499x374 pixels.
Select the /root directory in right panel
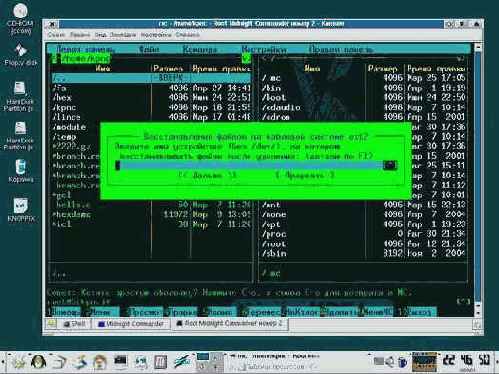(x=363, y=244)
